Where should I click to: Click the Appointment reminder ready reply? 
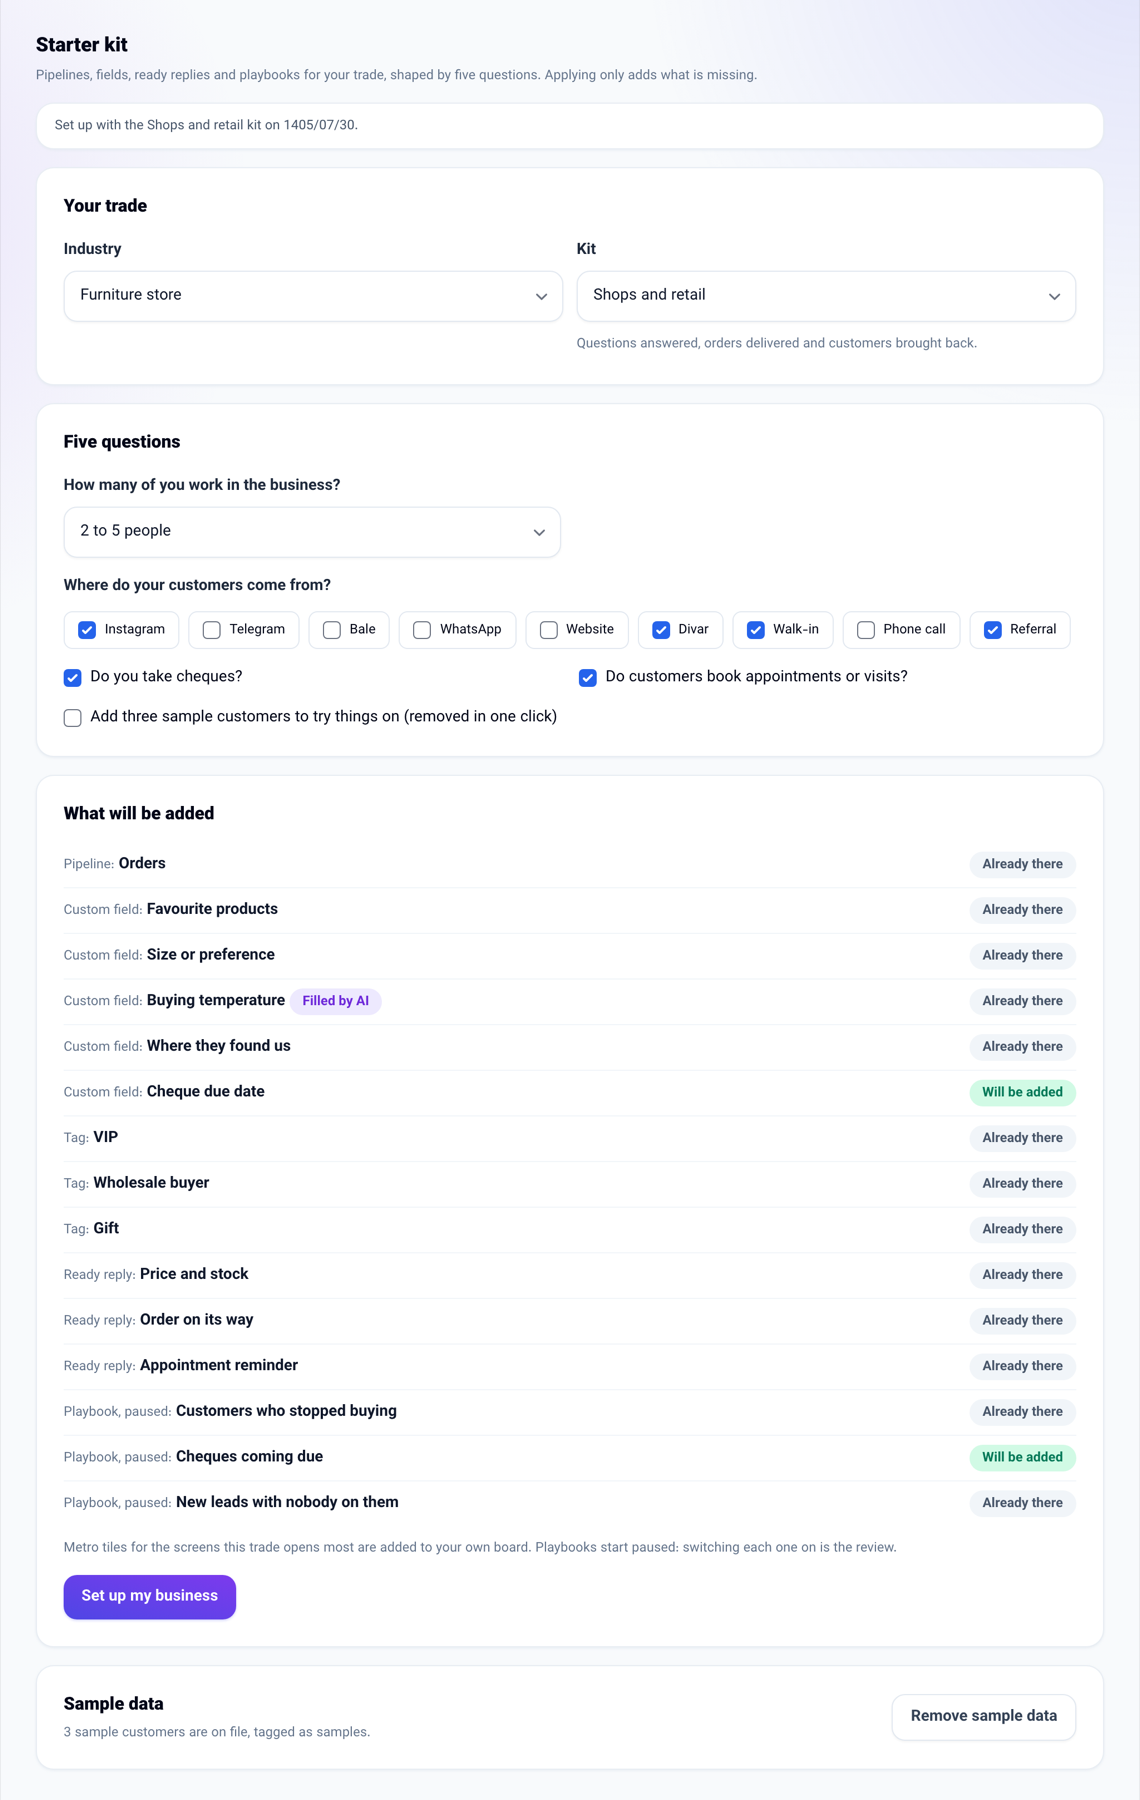219,1366
